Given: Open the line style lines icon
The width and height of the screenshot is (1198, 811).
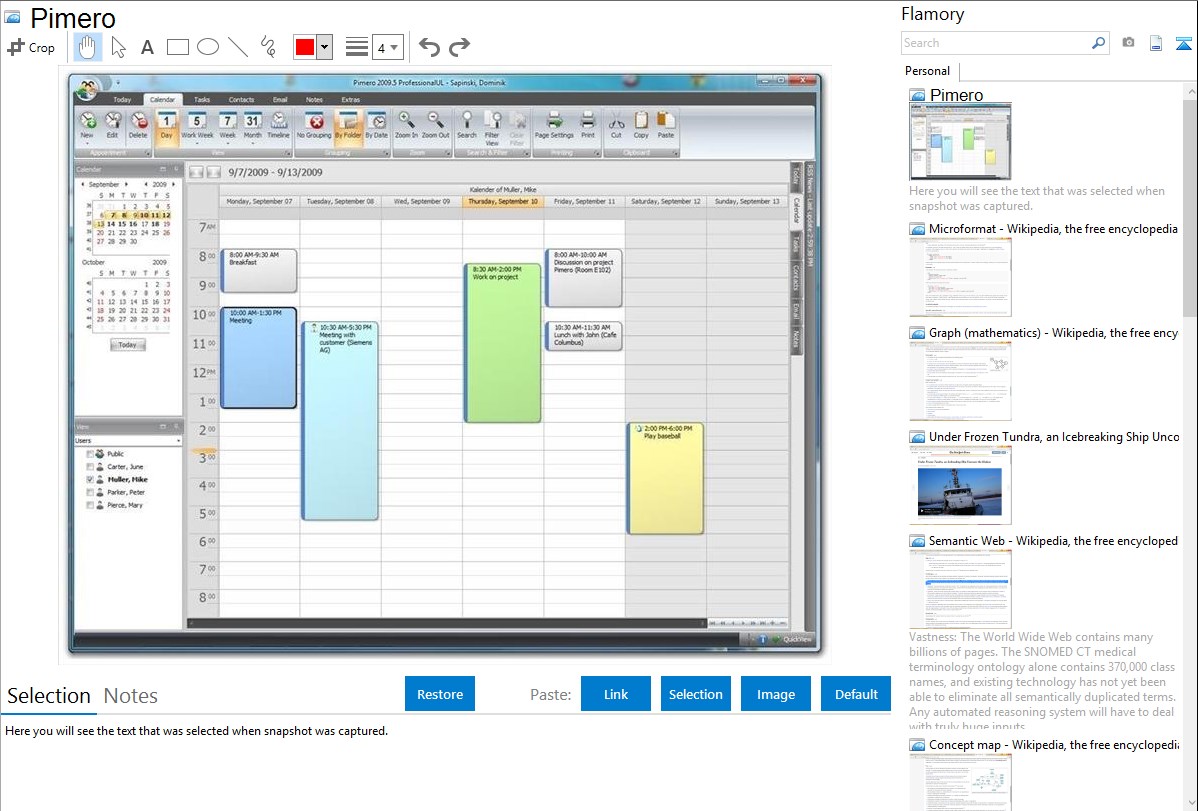Looking at the screenshot, I should click(357, 47).
